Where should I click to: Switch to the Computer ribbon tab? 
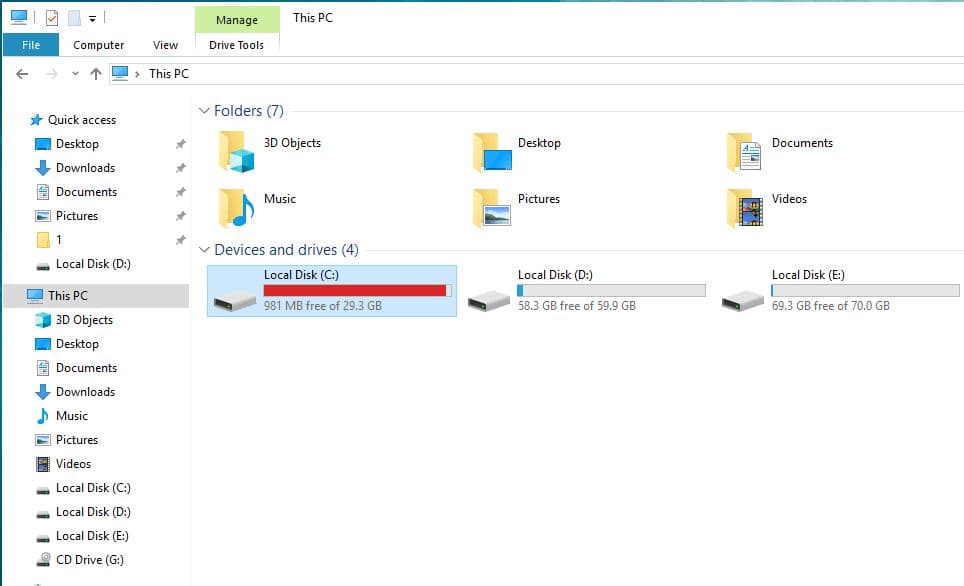(98, 45)
